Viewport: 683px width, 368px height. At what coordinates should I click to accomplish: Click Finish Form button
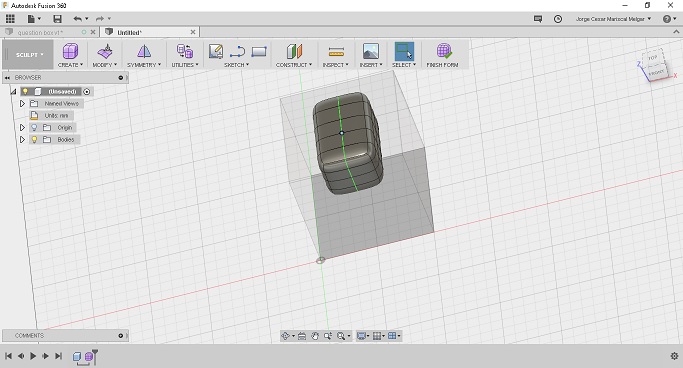click(443, 55)
